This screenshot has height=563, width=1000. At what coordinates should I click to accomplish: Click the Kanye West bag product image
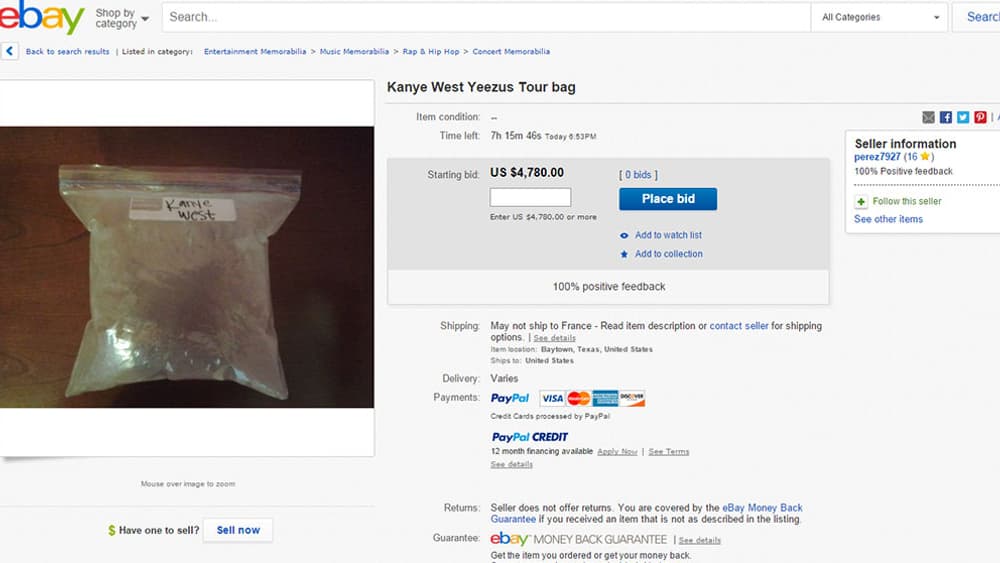[187, 267]
